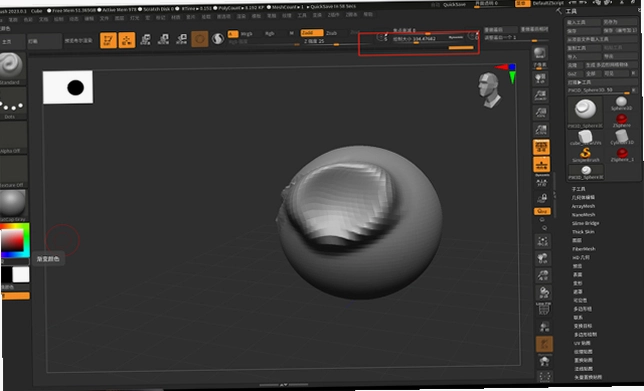The image size is (644, 391).
Task: Toggle the Zadd button
Action: (x=312, y=33)
